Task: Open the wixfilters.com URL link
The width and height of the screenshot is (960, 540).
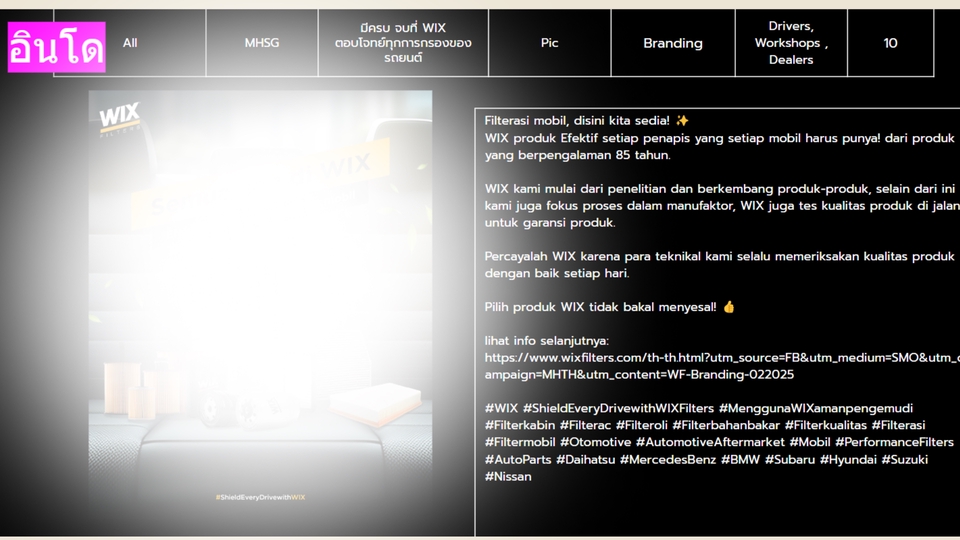Action: [x=722, y=366]
